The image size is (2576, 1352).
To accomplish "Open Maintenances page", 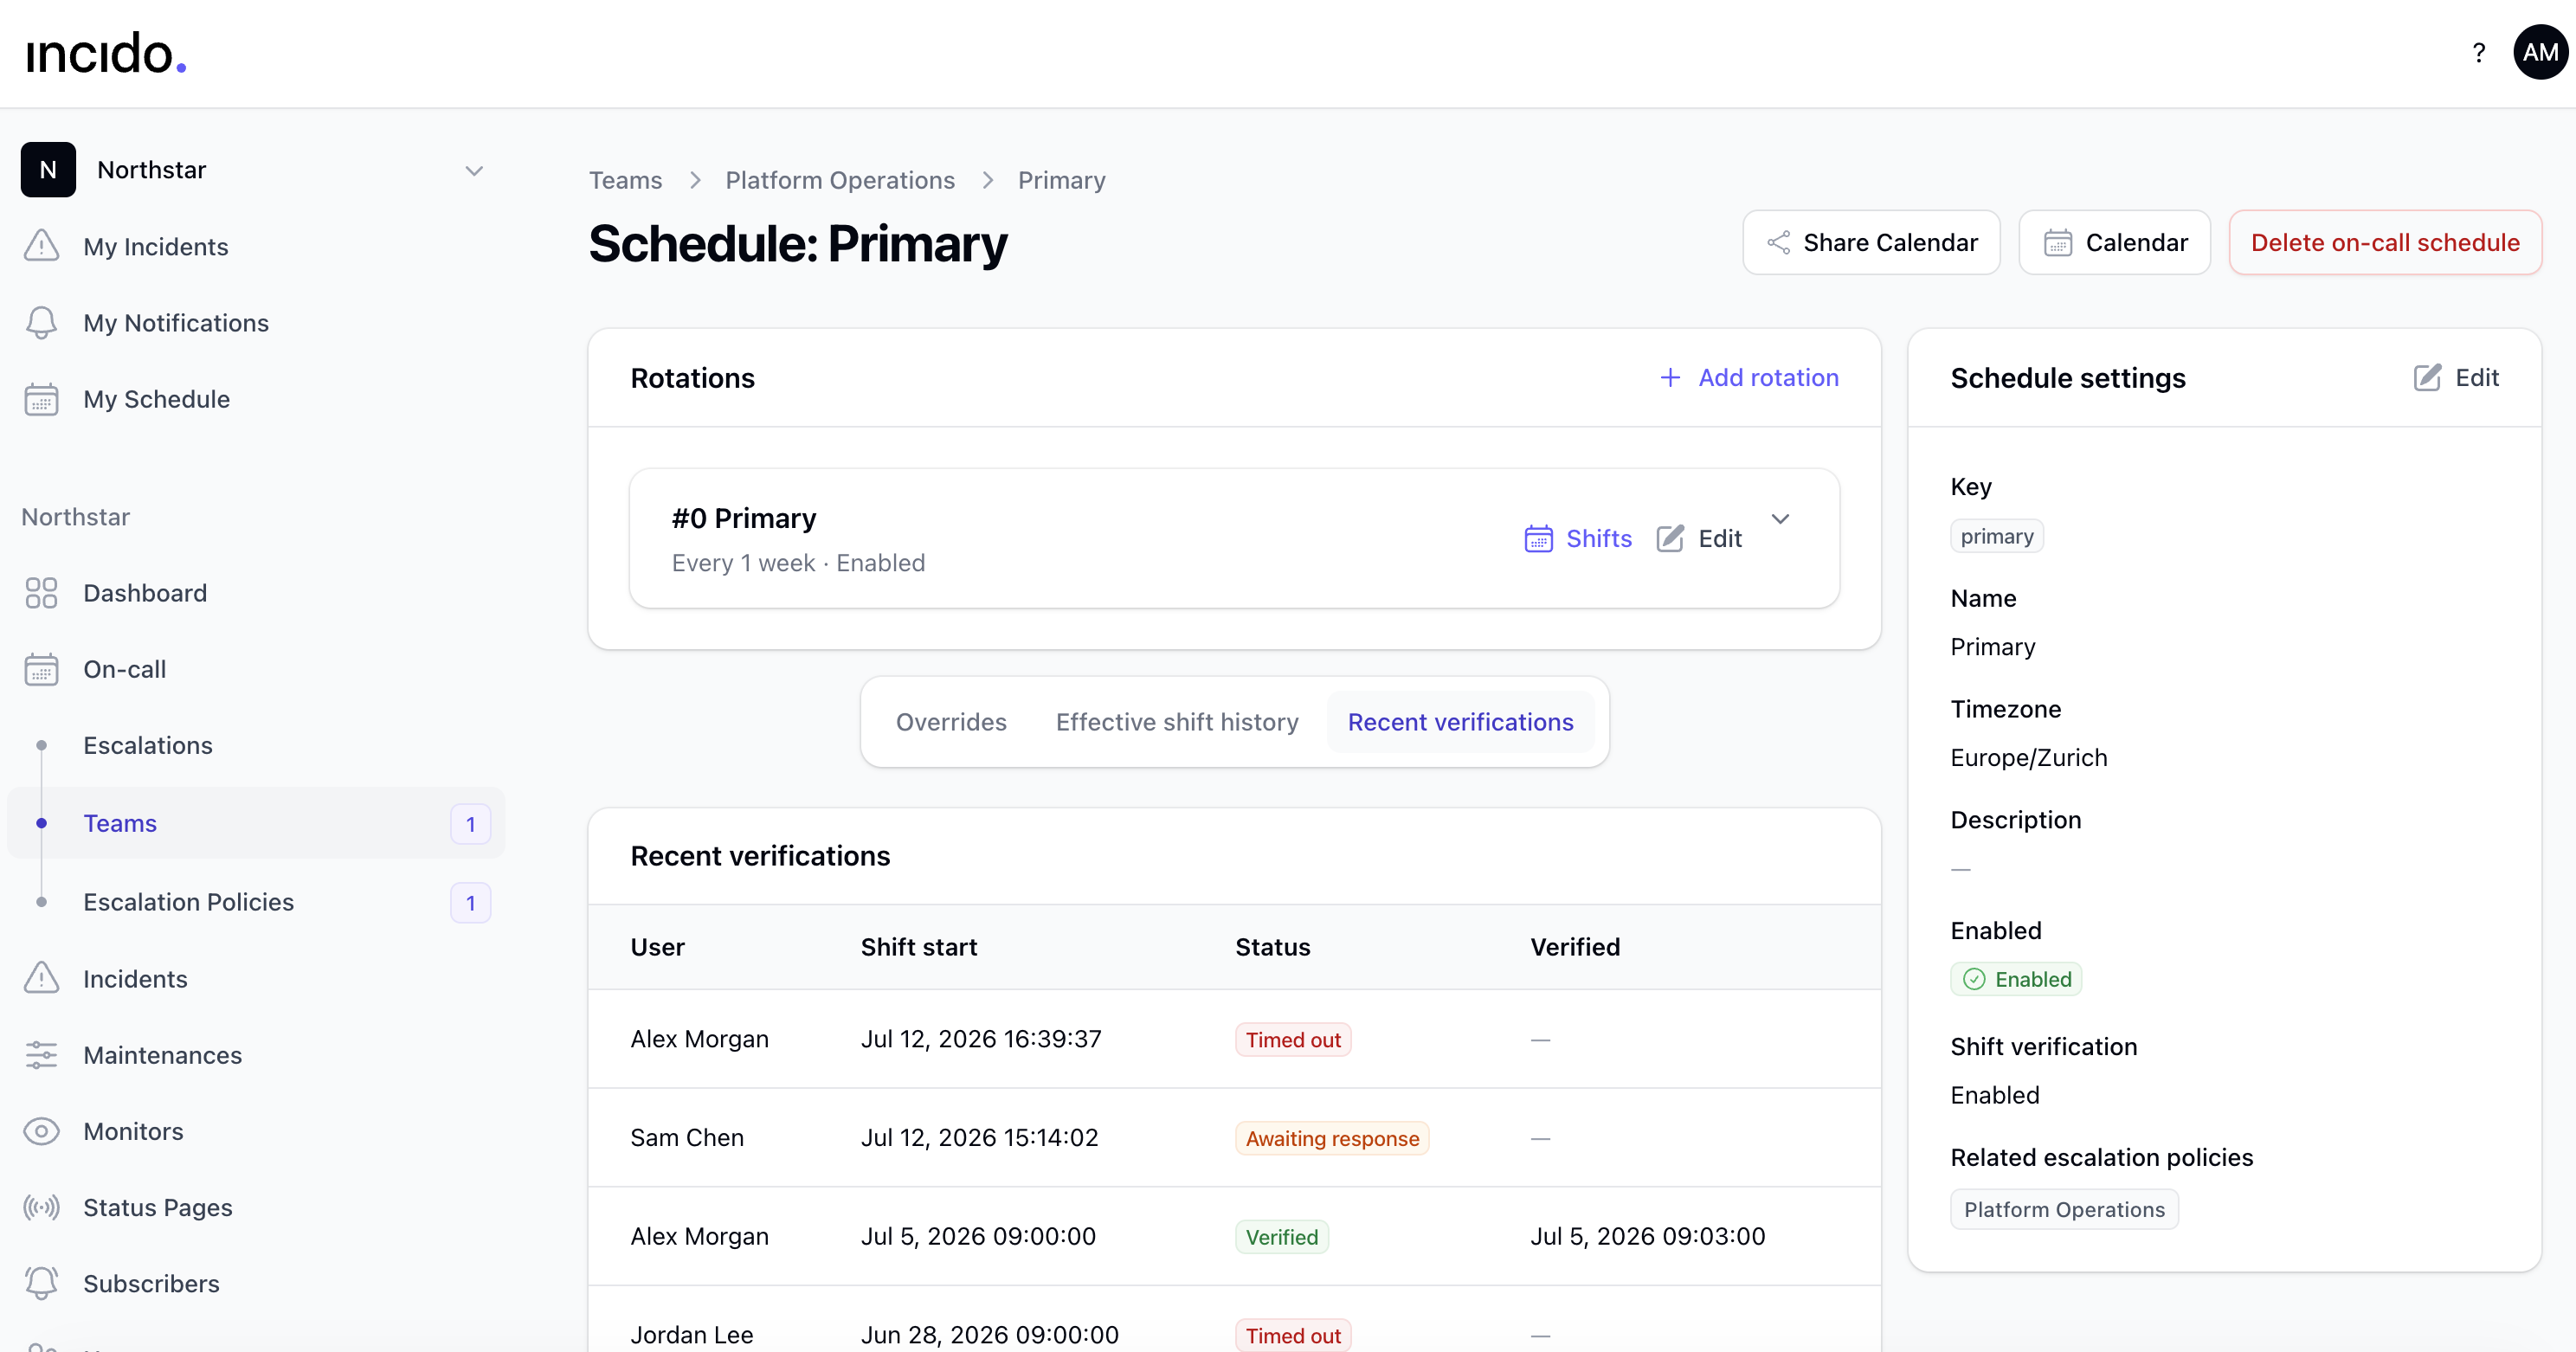I will 163,1055.
